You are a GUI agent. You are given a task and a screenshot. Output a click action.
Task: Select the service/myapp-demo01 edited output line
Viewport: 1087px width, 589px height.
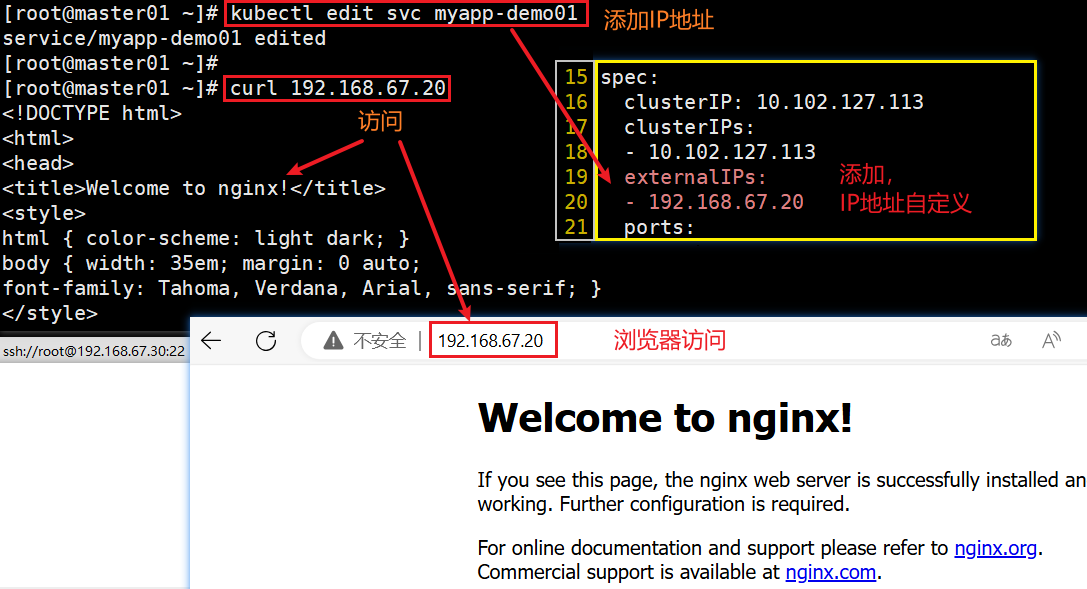tap(164, 38)
